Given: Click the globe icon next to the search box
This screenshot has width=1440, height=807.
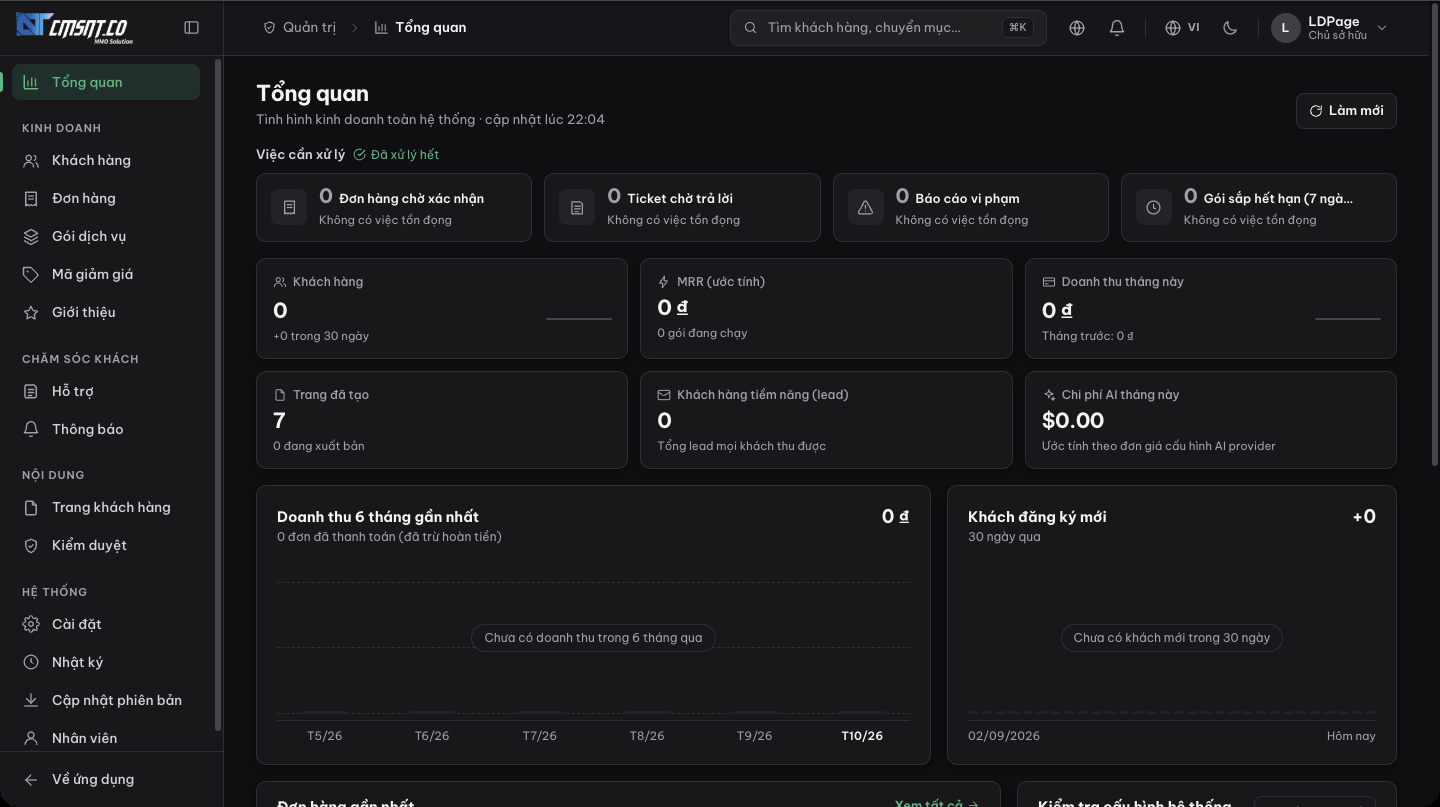Looking at the screenshot, I should pyautogui.click(x=1077, y=28).
